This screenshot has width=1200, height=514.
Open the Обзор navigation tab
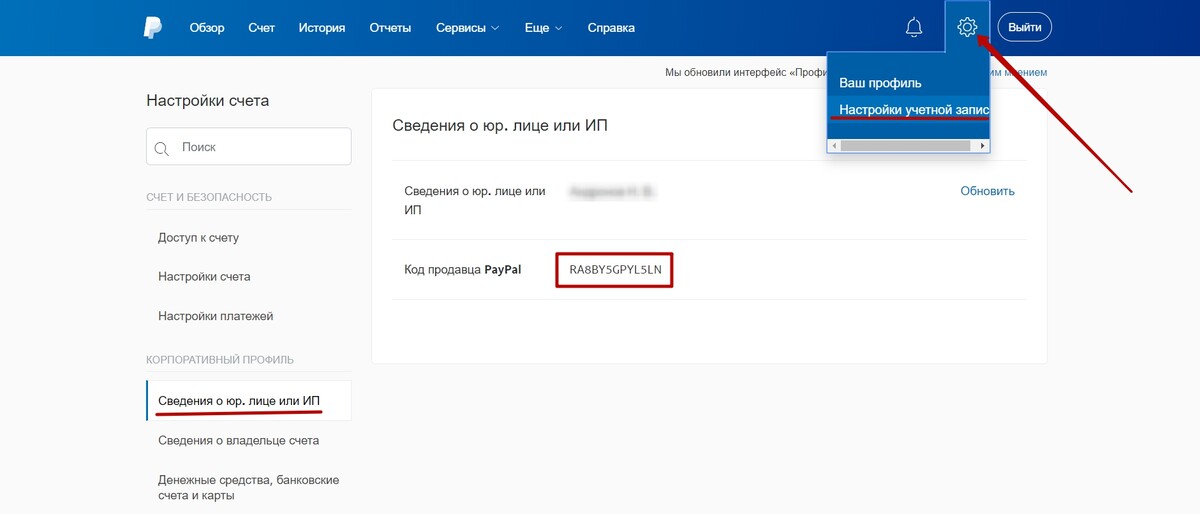(207, 28)
